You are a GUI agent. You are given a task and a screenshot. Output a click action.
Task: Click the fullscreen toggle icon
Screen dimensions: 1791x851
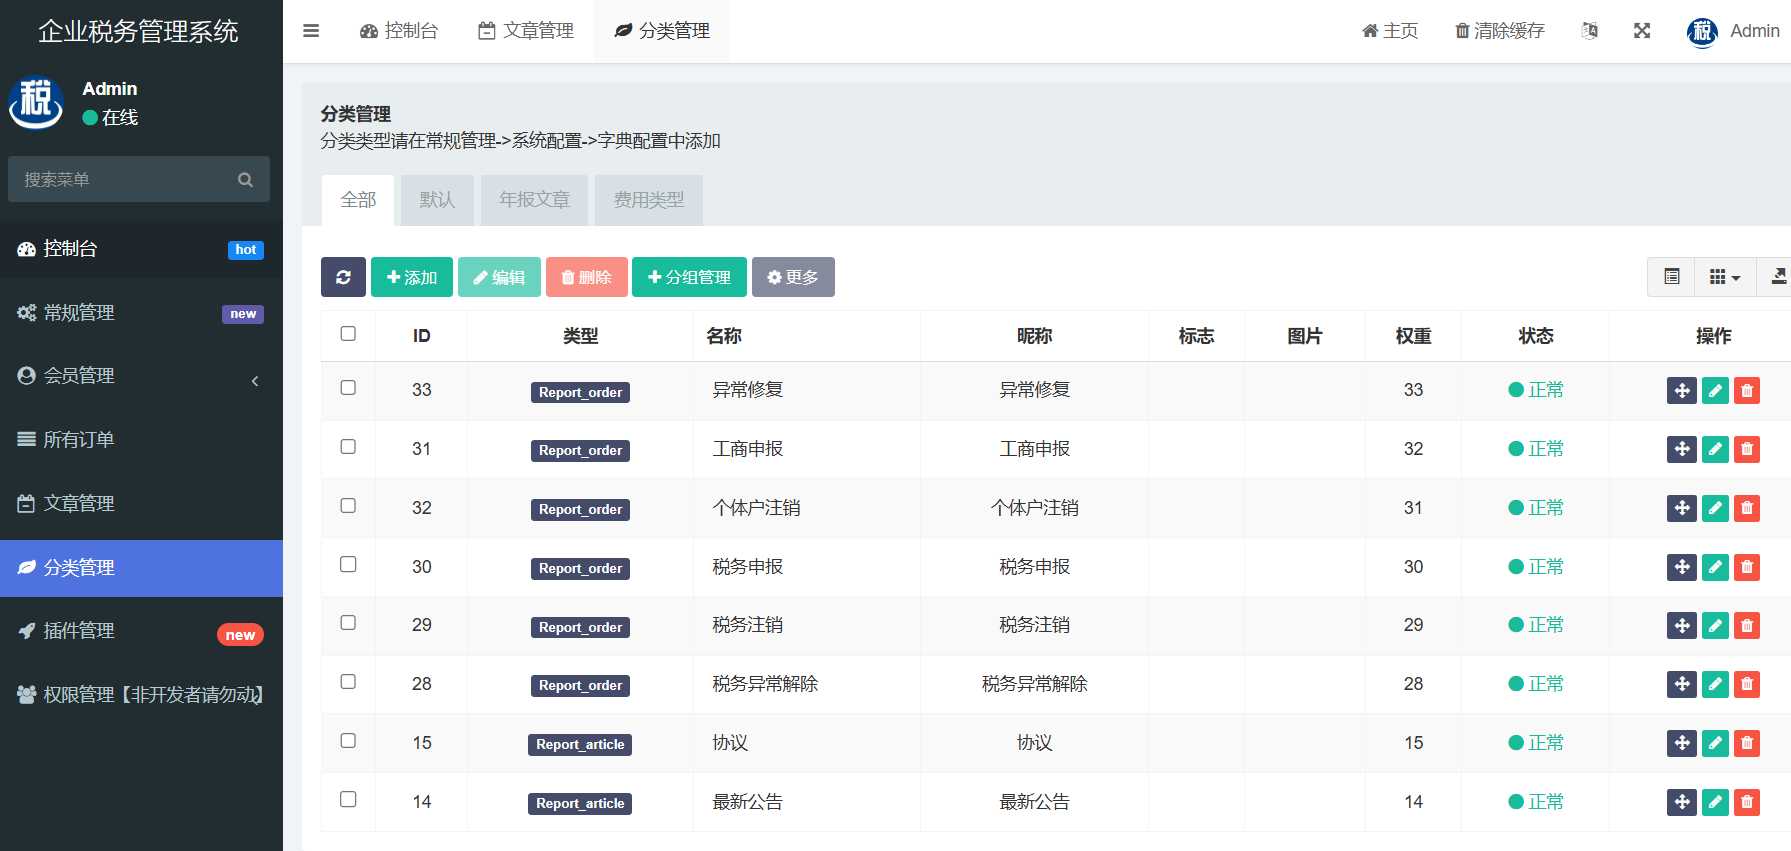(1642, 31)
